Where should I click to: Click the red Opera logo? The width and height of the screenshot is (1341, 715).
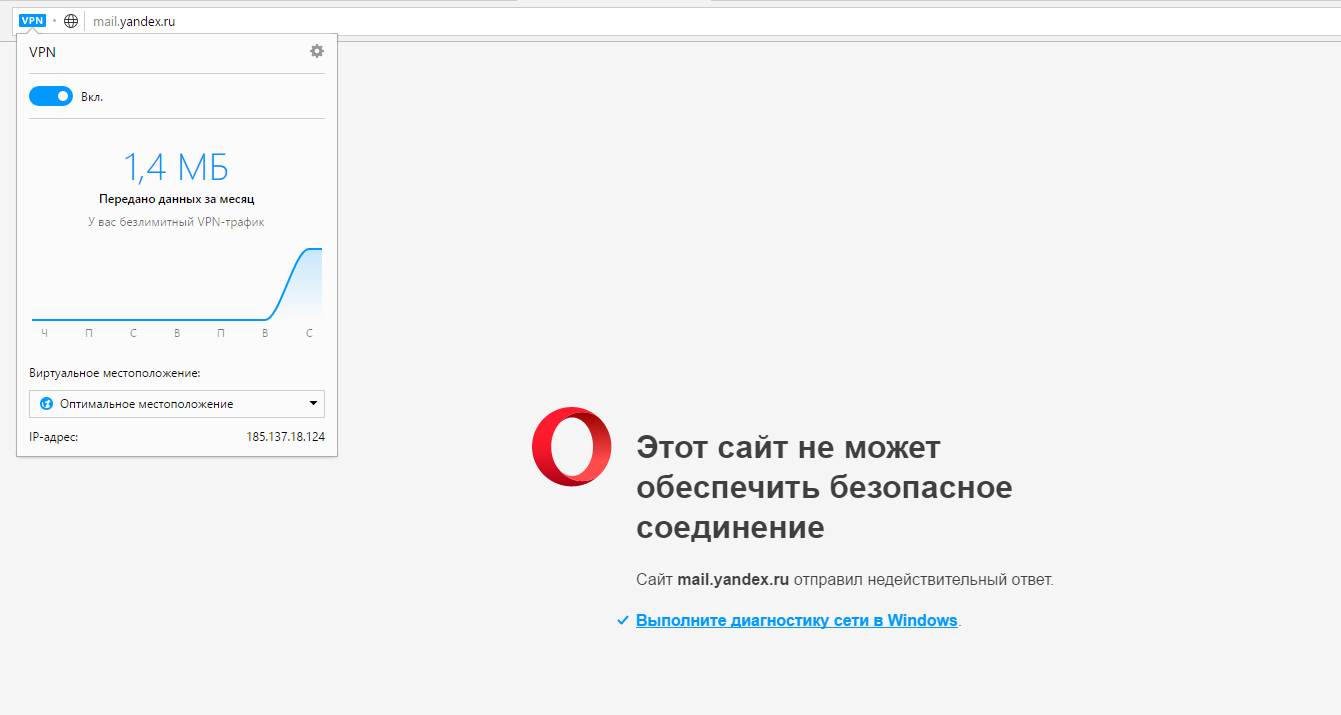(x=572, y=447)
